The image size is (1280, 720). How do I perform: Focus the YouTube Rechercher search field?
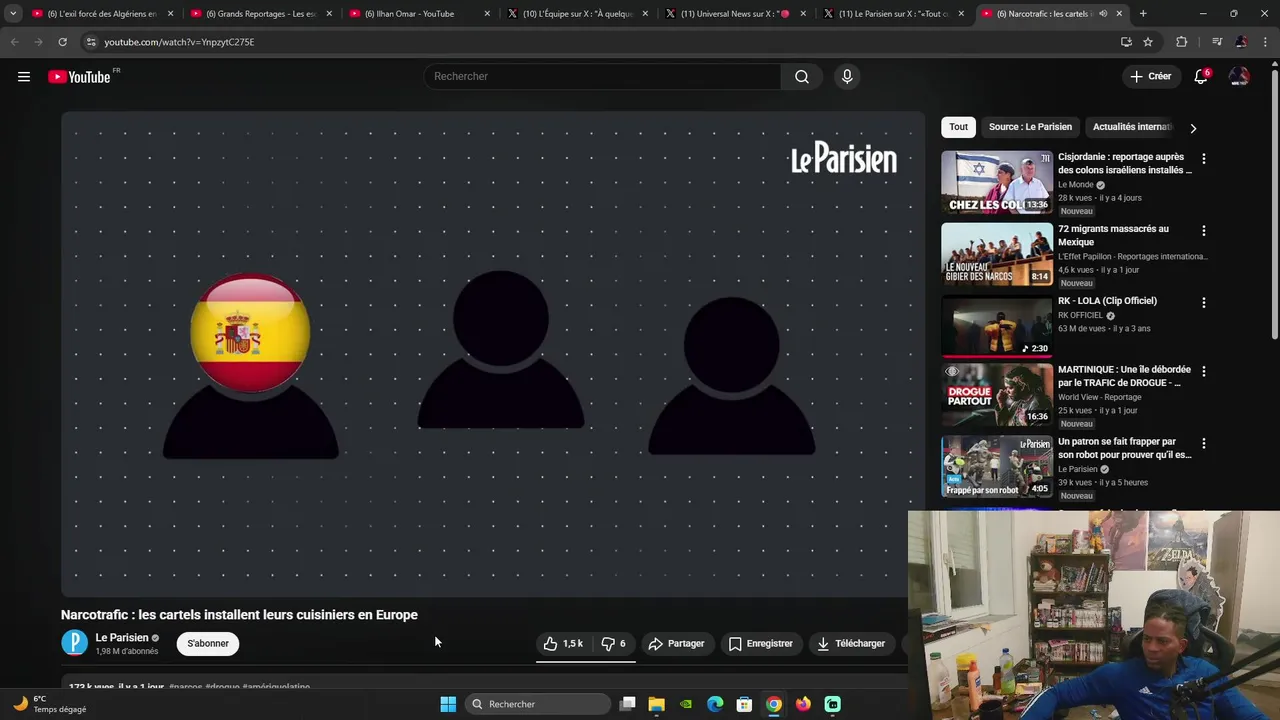pos(603,77)
